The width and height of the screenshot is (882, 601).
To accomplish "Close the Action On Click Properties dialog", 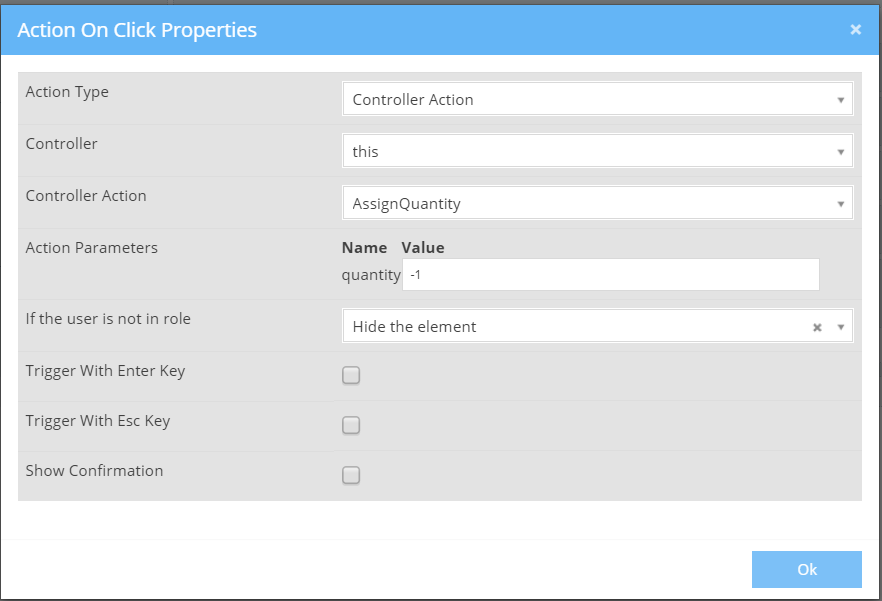I will (856, 30).
